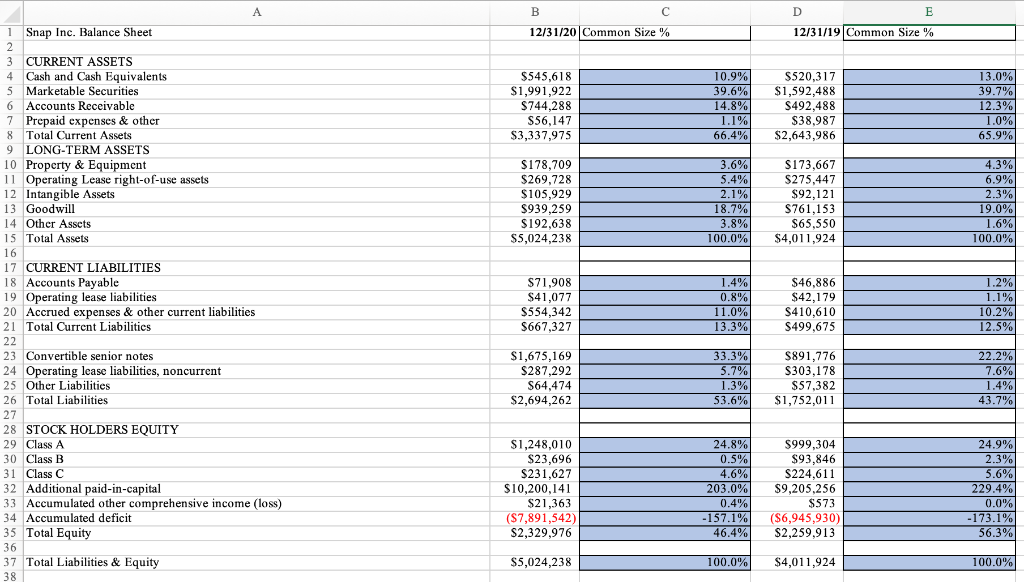Click the 18.7% goodwill percentage
Screen dimensions: 1024x582
tap(665, 209)
